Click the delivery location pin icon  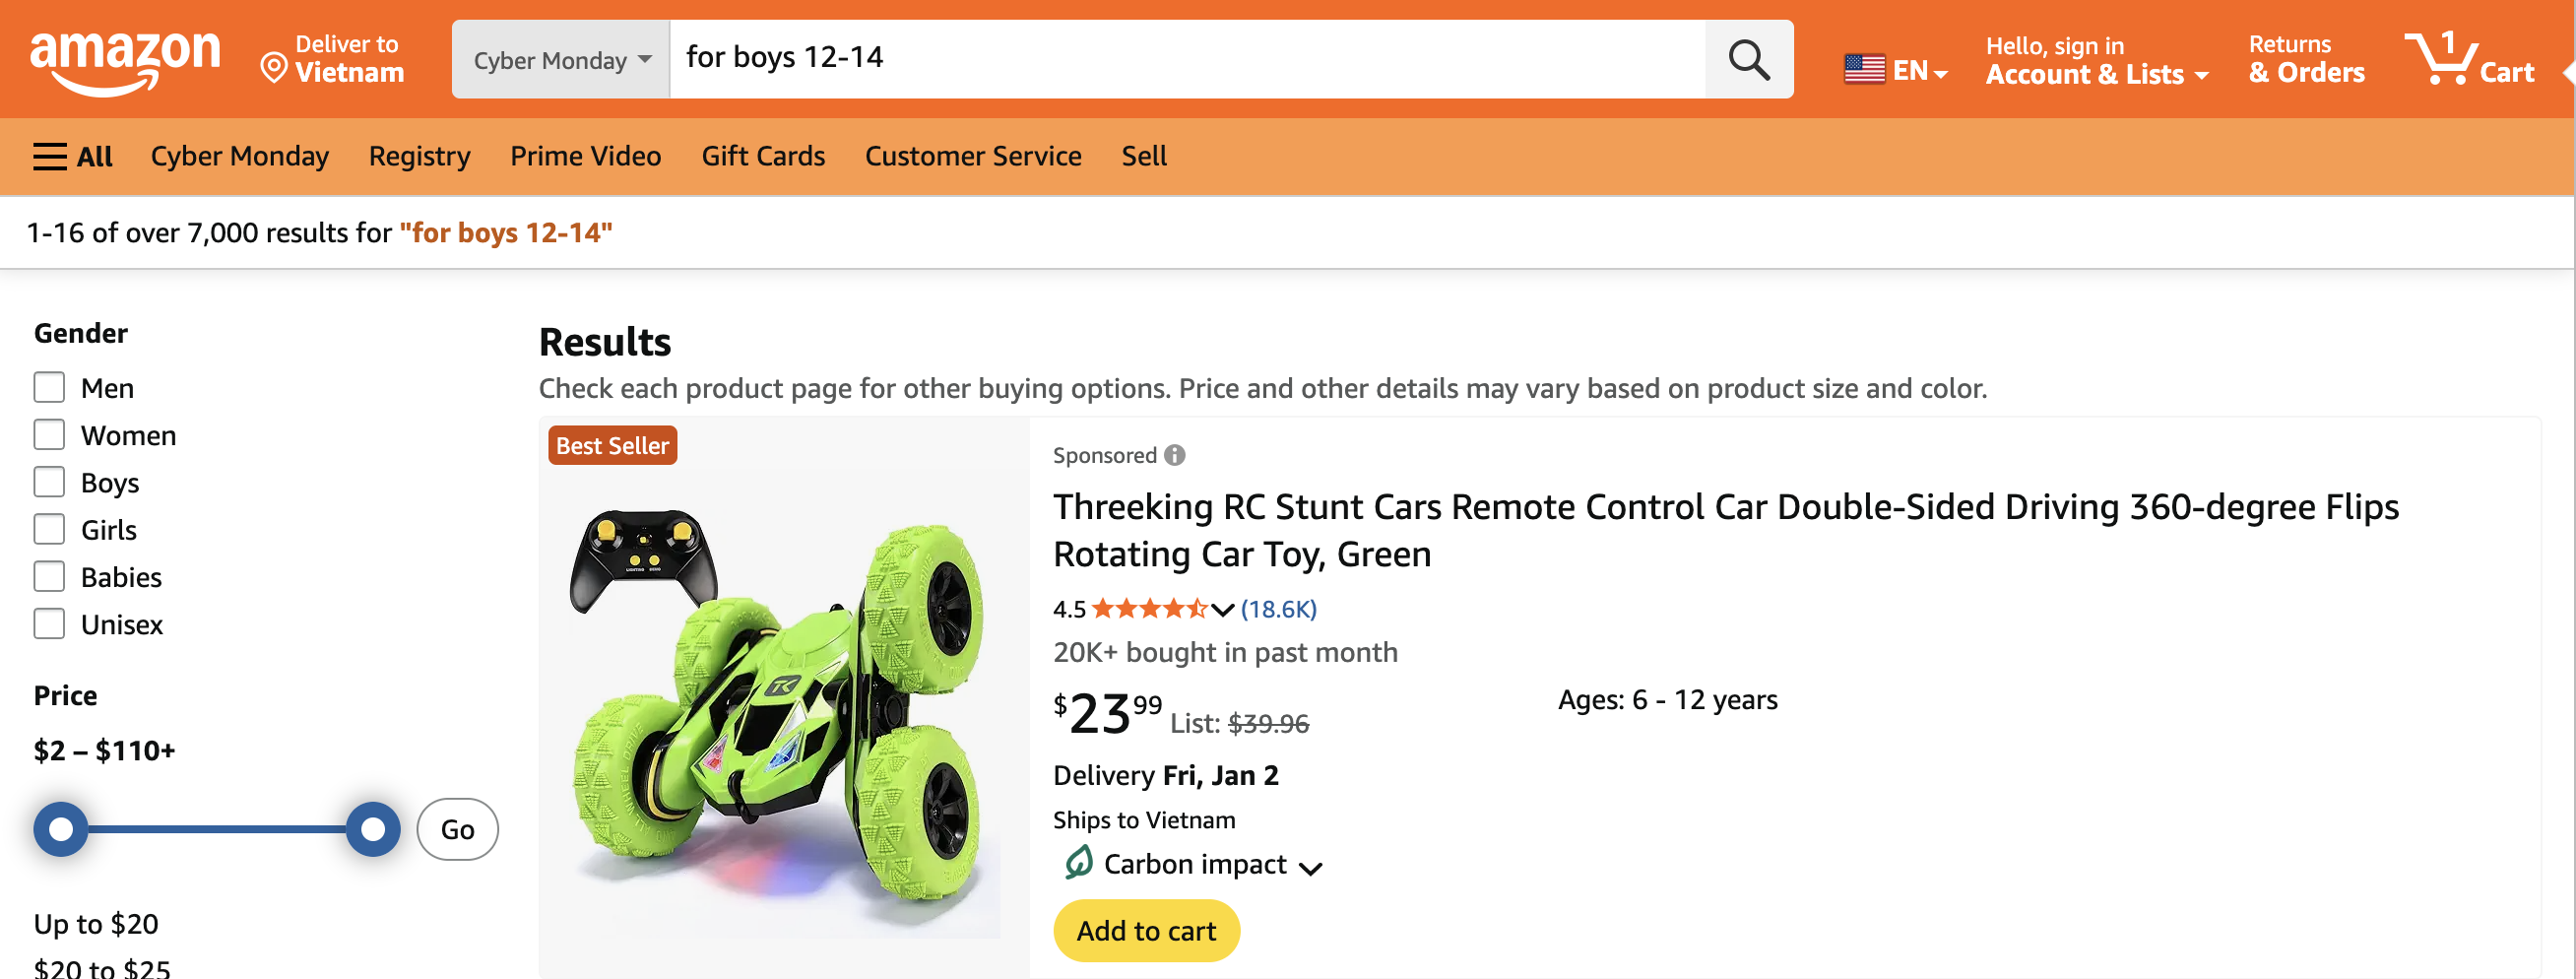(273, 68)
